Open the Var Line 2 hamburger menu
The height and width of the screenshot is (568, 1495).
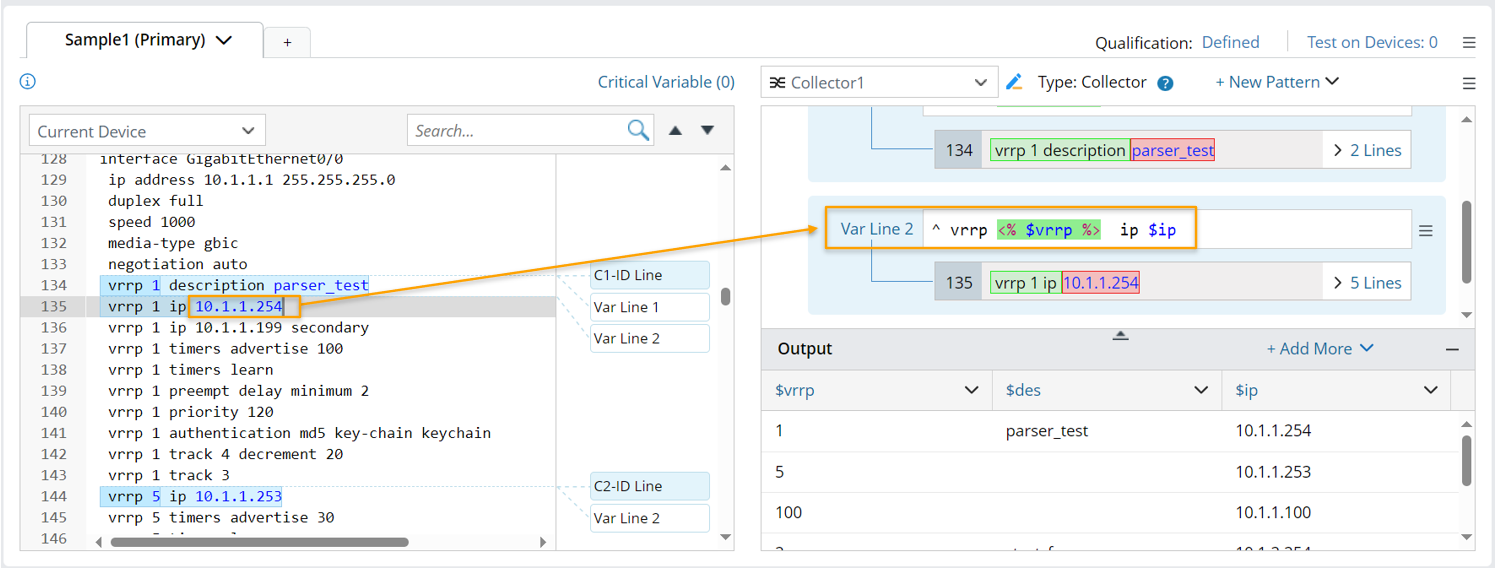[x=1426, y=230]
